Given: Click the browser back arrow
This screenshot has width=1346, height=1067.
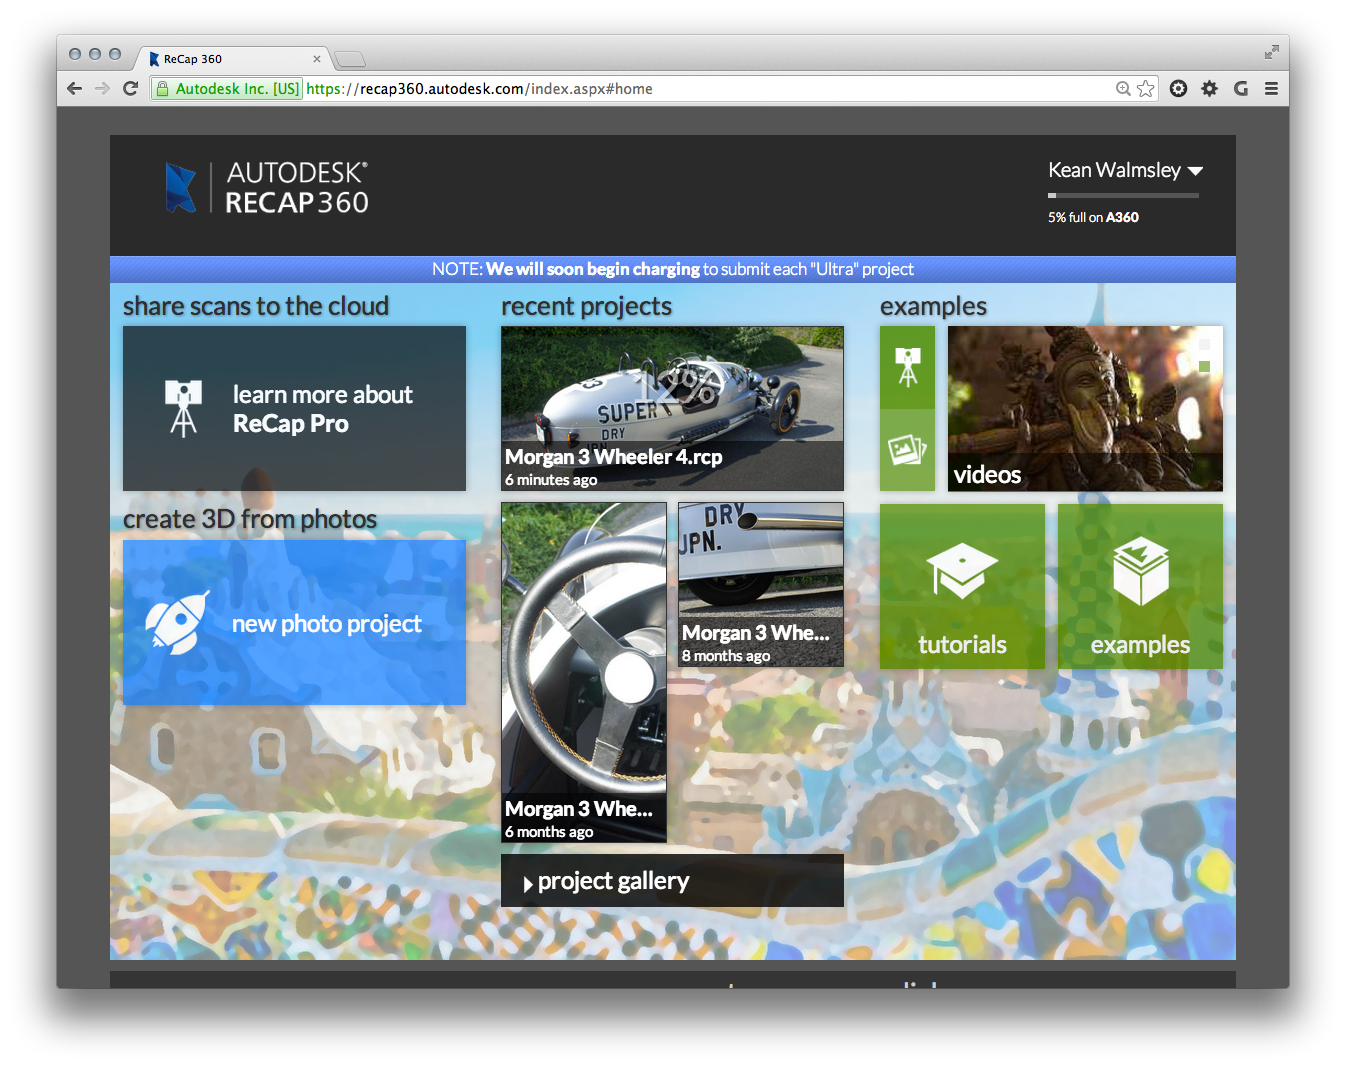Looking at the screenshot, I should click(x=74, y=89).
